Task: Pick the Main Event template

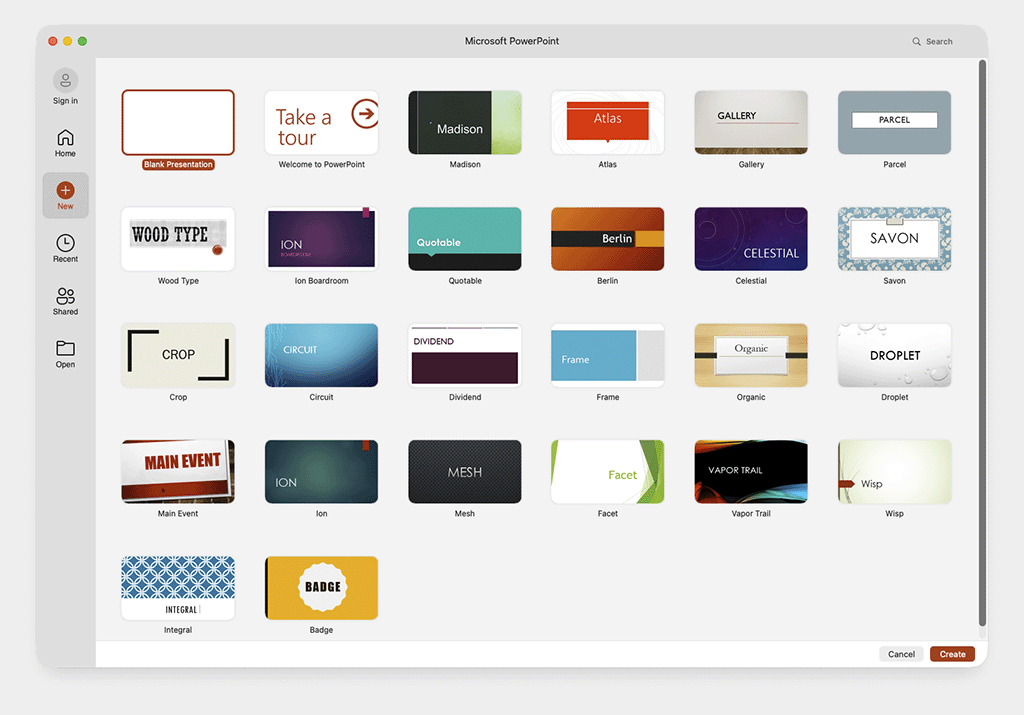Action: [x=178, y=470]
